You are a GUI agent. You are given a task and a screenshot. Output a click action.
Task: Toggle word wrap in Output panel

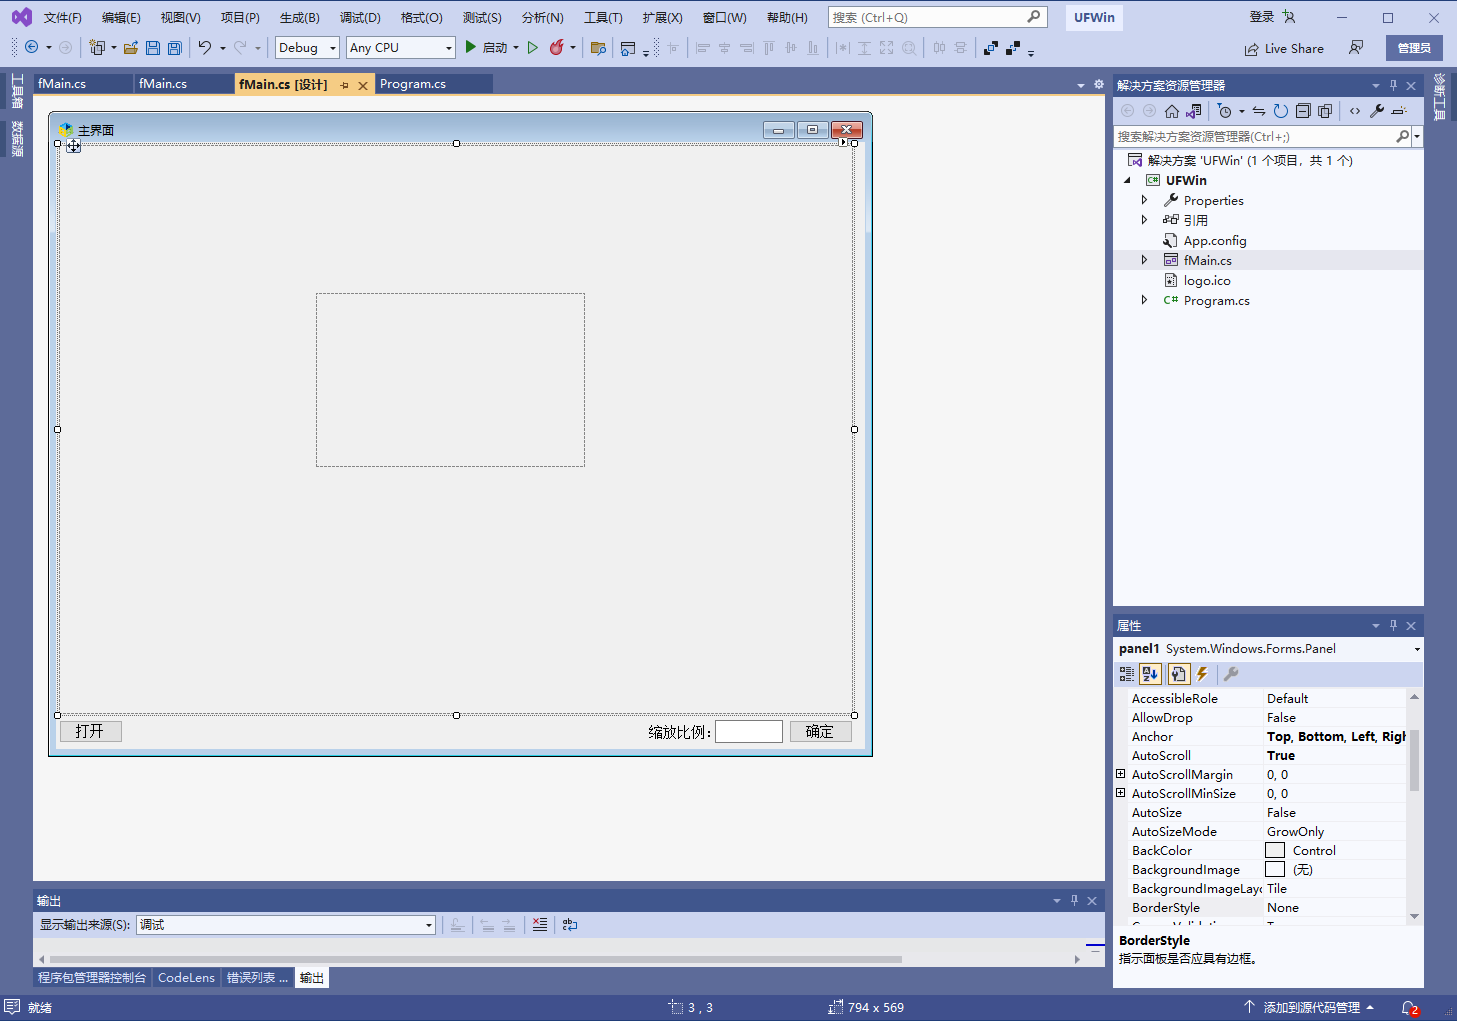pyautogui.click(x=570, y=925)
